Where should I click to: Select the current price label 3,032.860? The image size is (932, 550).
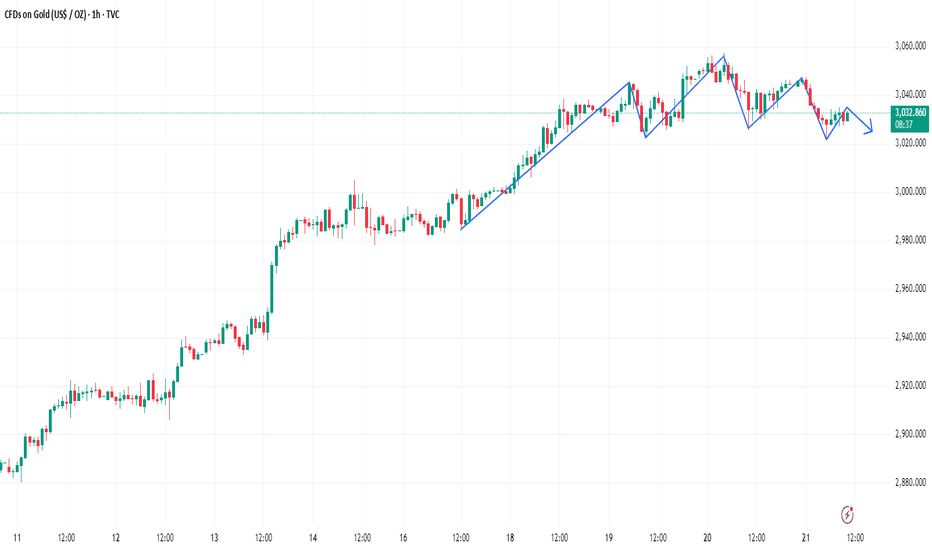pos(911,112)
